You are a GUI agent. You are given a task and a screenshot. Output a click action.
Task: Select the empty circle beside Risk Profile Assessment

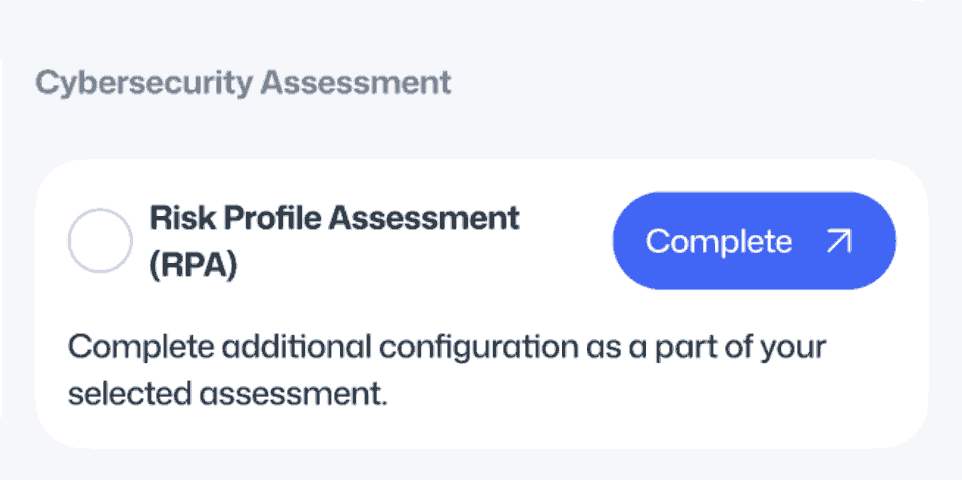click(x=99, y=241)
